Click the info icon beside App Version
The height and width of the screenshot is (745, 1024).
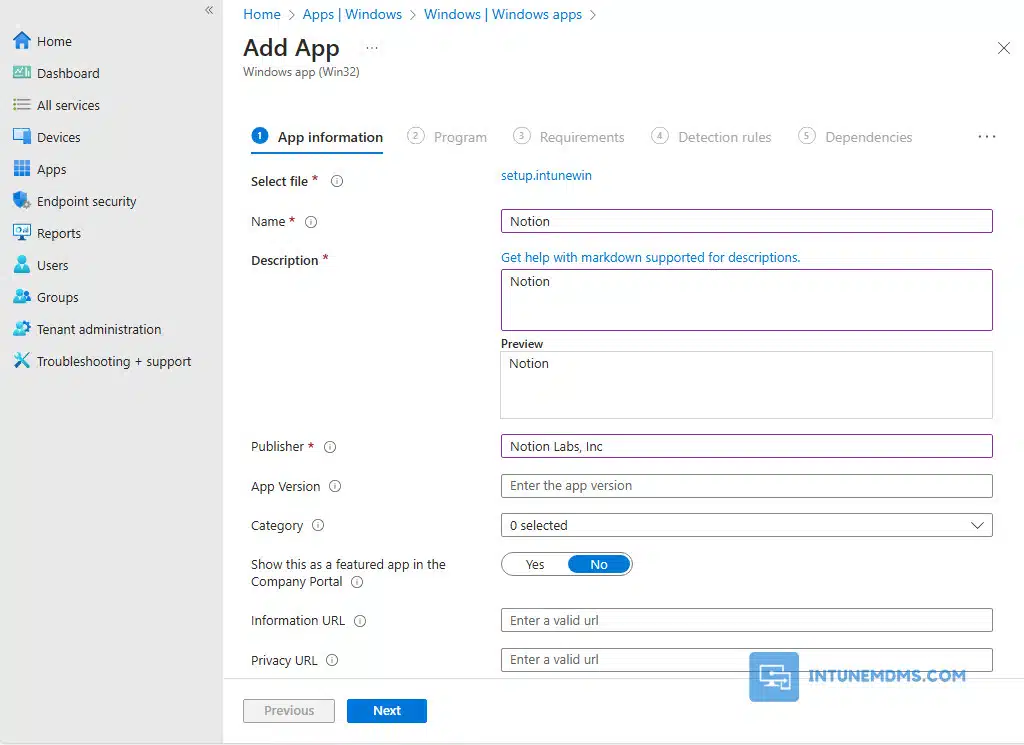(x=335, y=486)
